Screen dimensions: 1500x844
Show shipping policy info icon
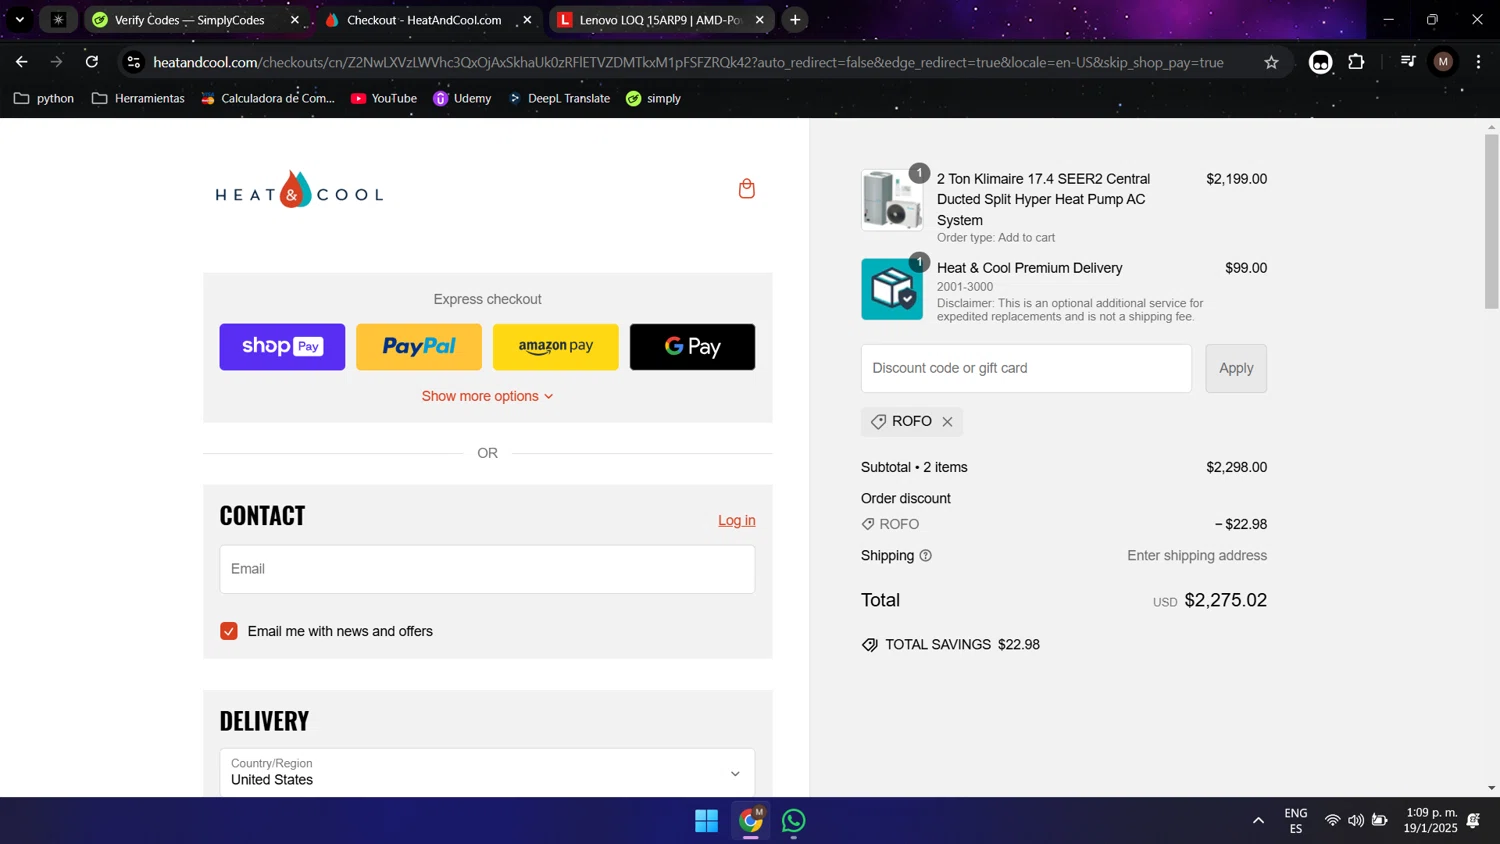925,556
